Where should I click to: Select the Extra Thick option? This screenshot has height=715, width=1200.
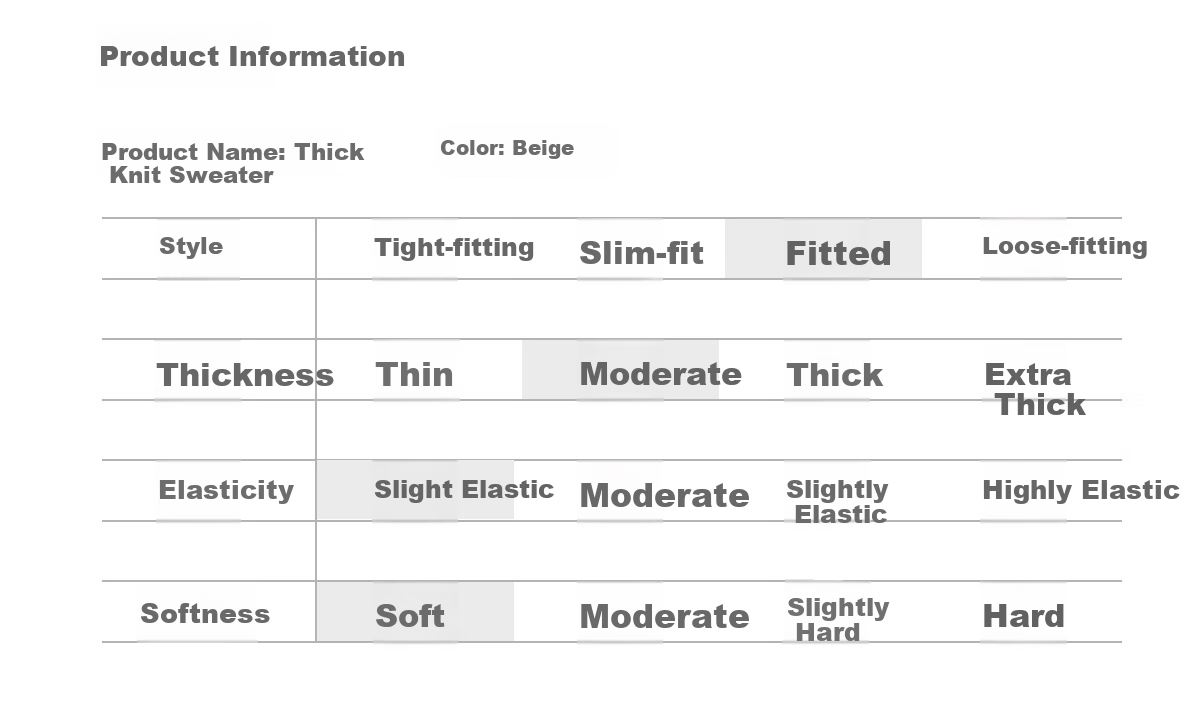[1034, 390]
